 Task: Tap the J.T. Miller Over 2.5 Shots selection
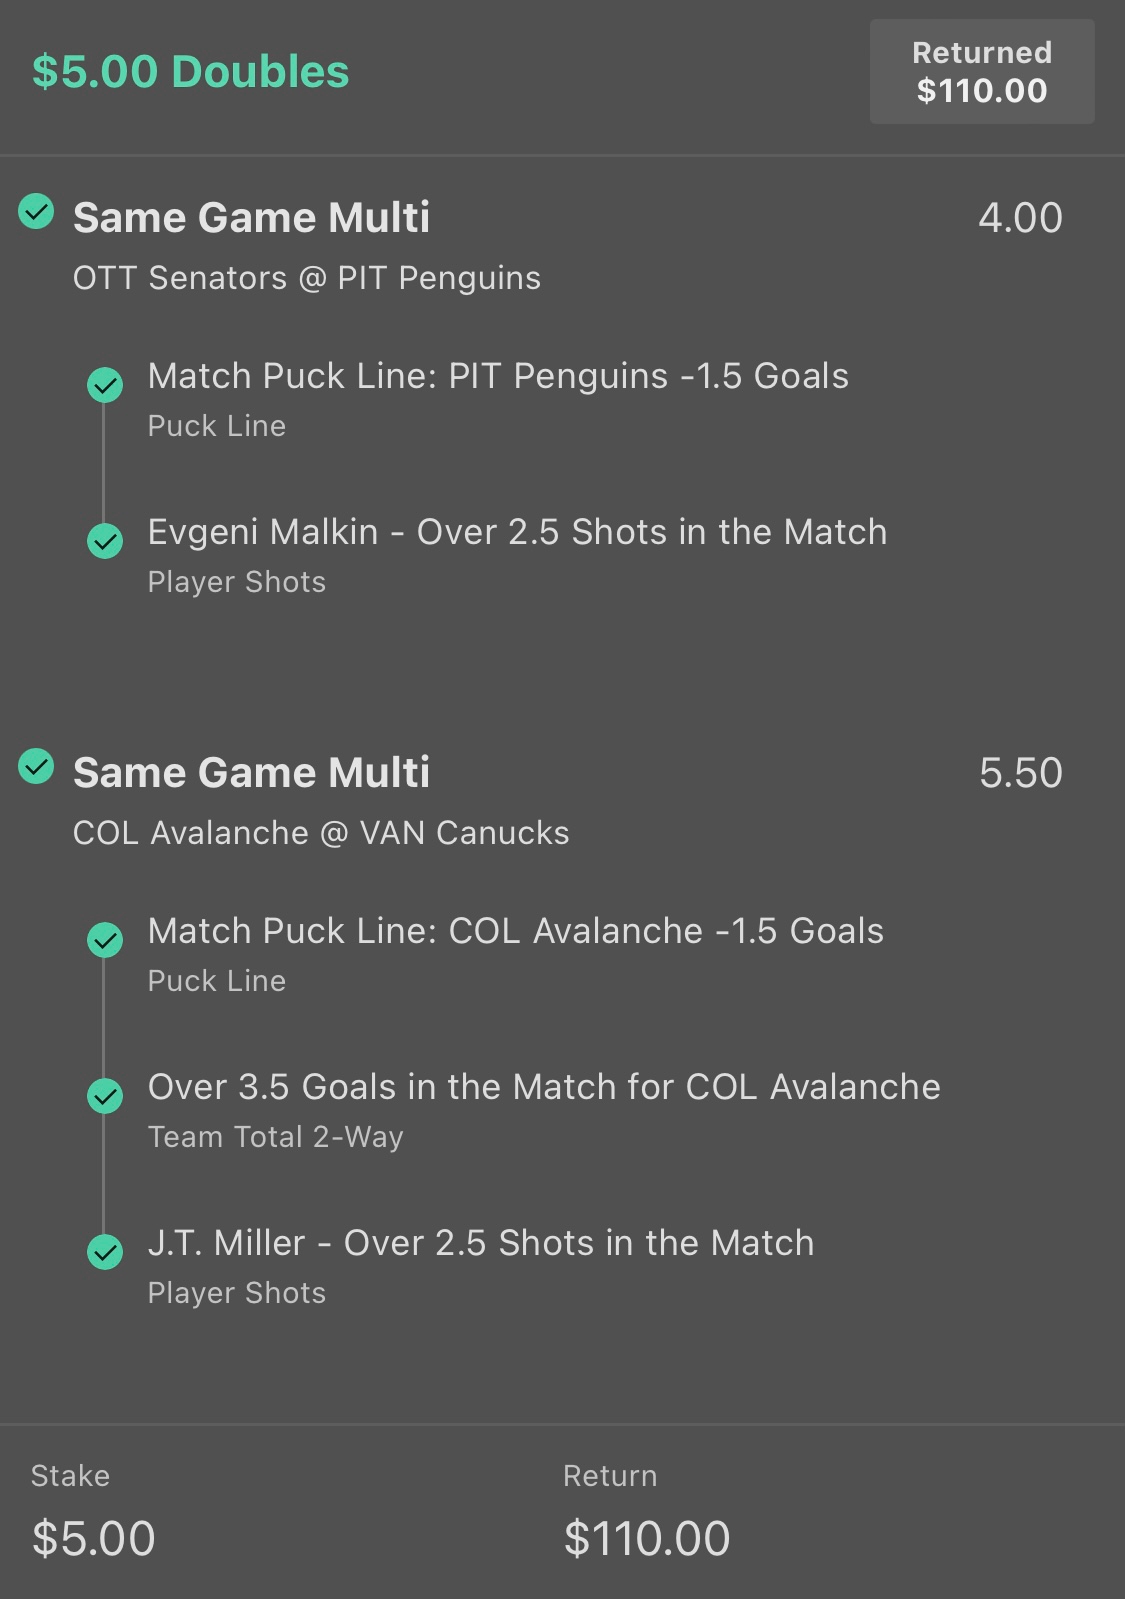point(480,1243)
